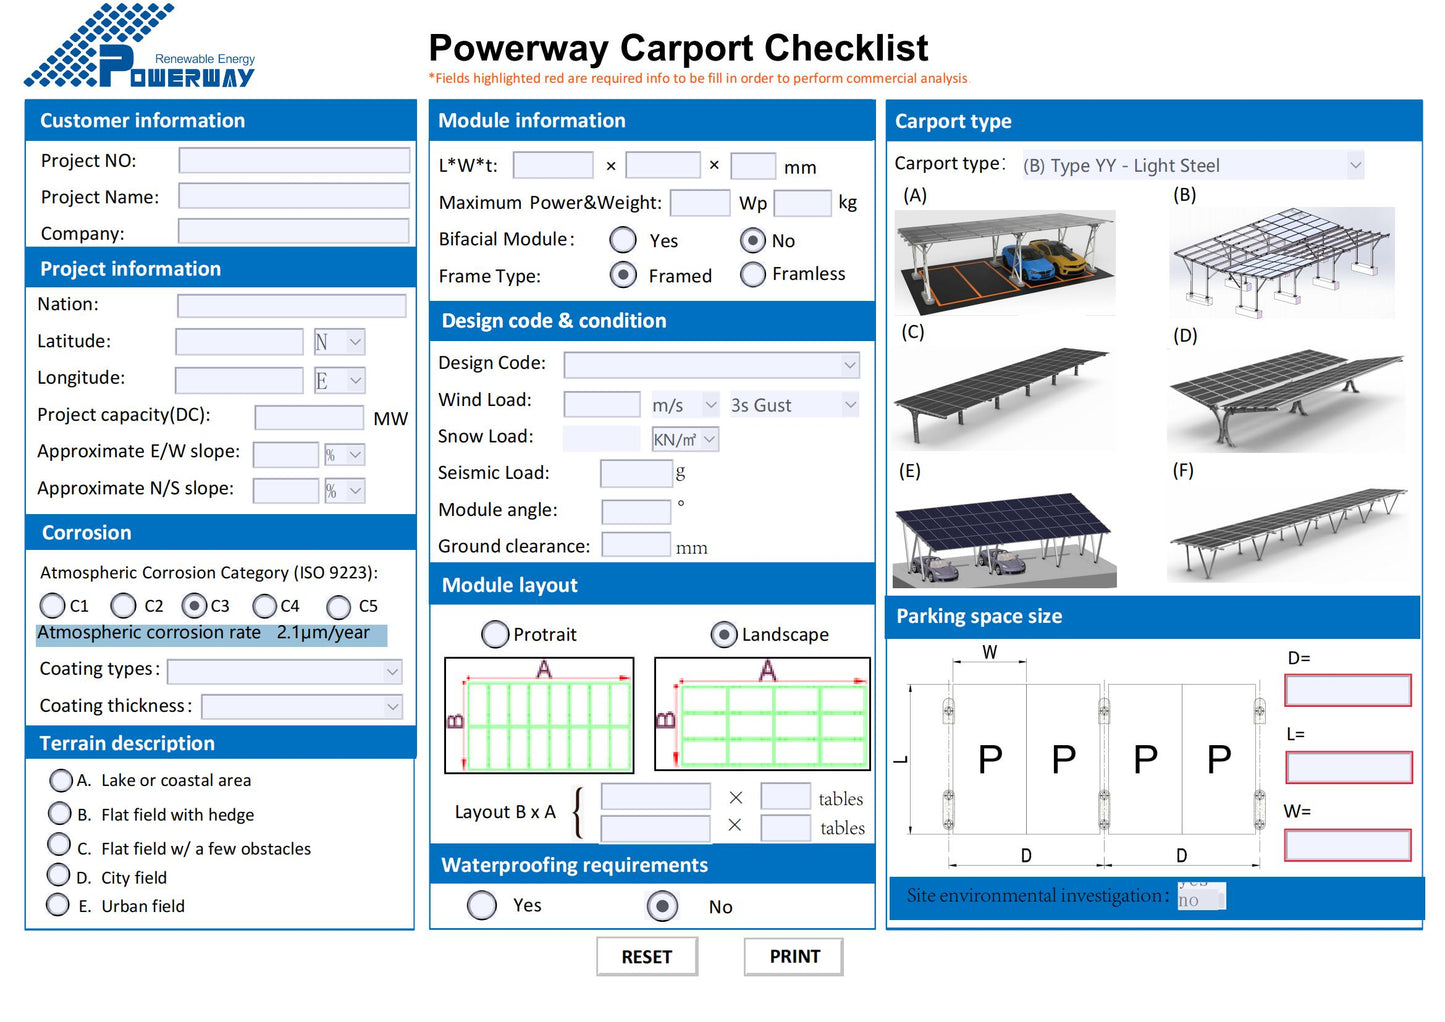
Task: Choose terrain description D City field
Action: tap(60, 875)
